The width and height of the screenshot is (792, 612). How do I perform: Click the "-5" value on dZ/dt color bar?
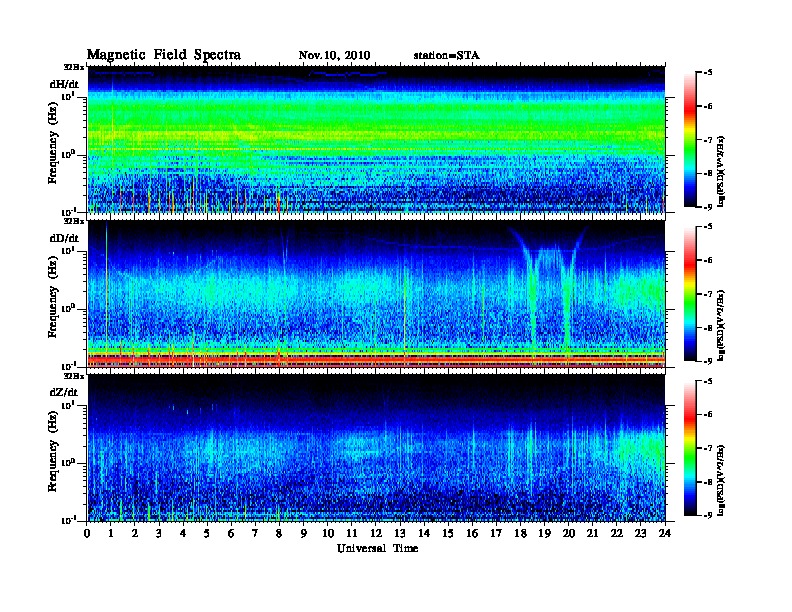pos(708,381)
